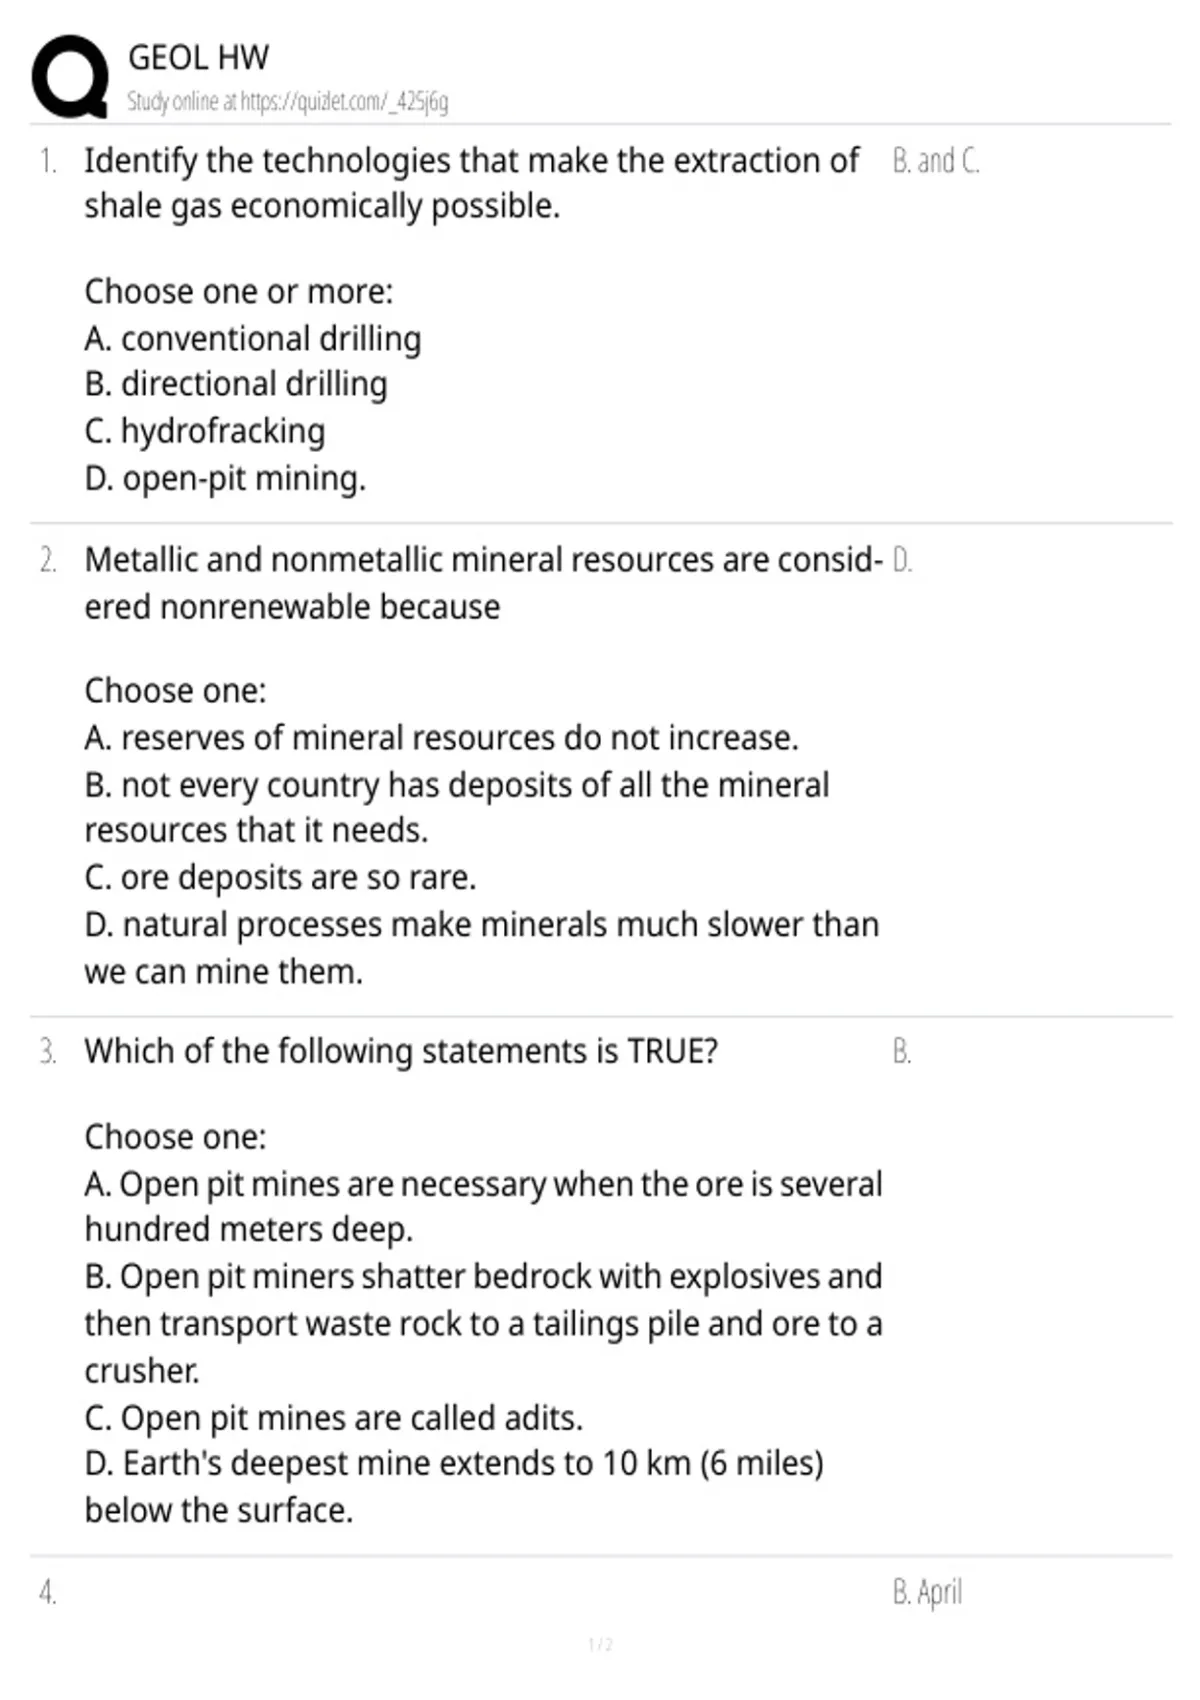Click the 'B.' answer for question 3

(902, 1052)
